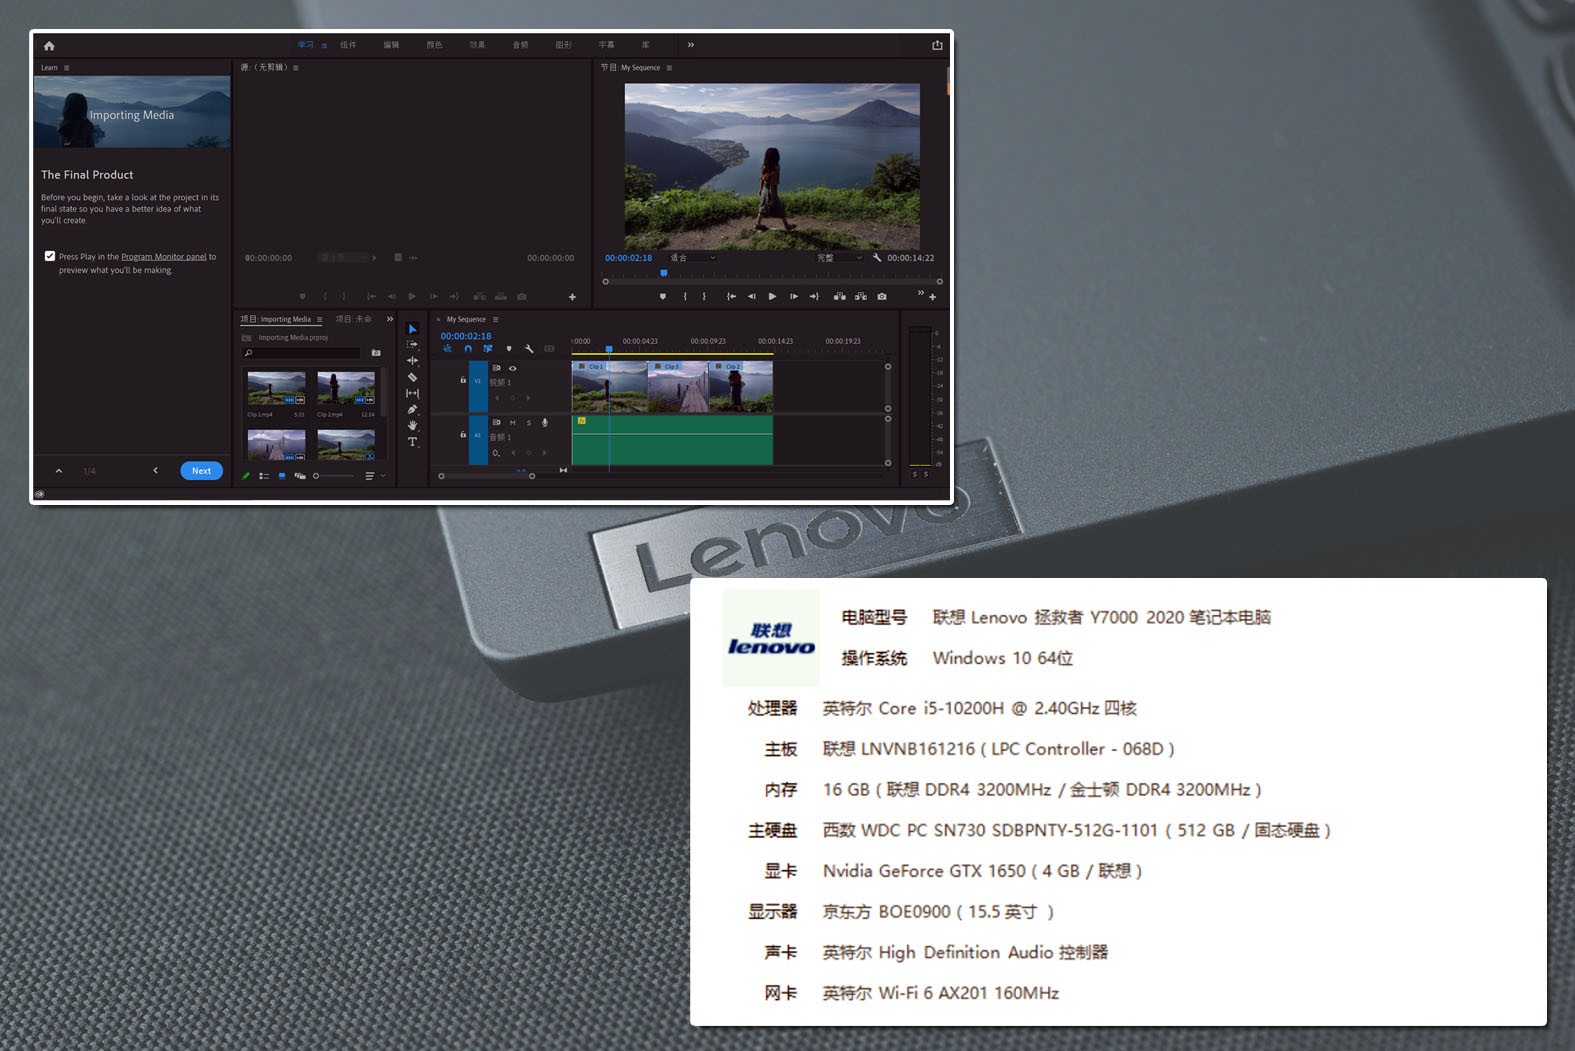1575x1051 pixels.
Task: Switch Project panel to list view
Action: point(264,476)
